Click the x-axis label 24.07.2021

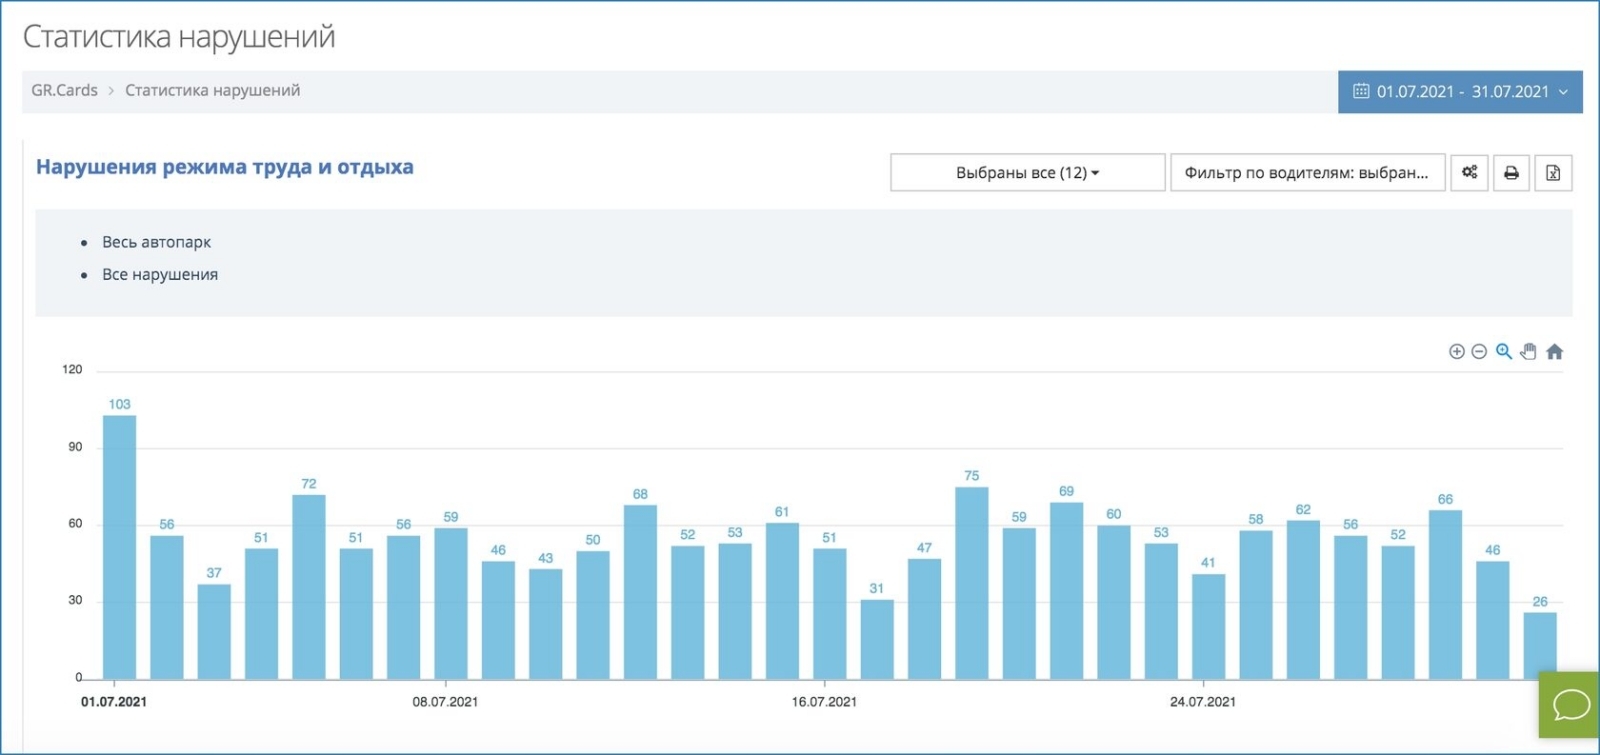1203,702
